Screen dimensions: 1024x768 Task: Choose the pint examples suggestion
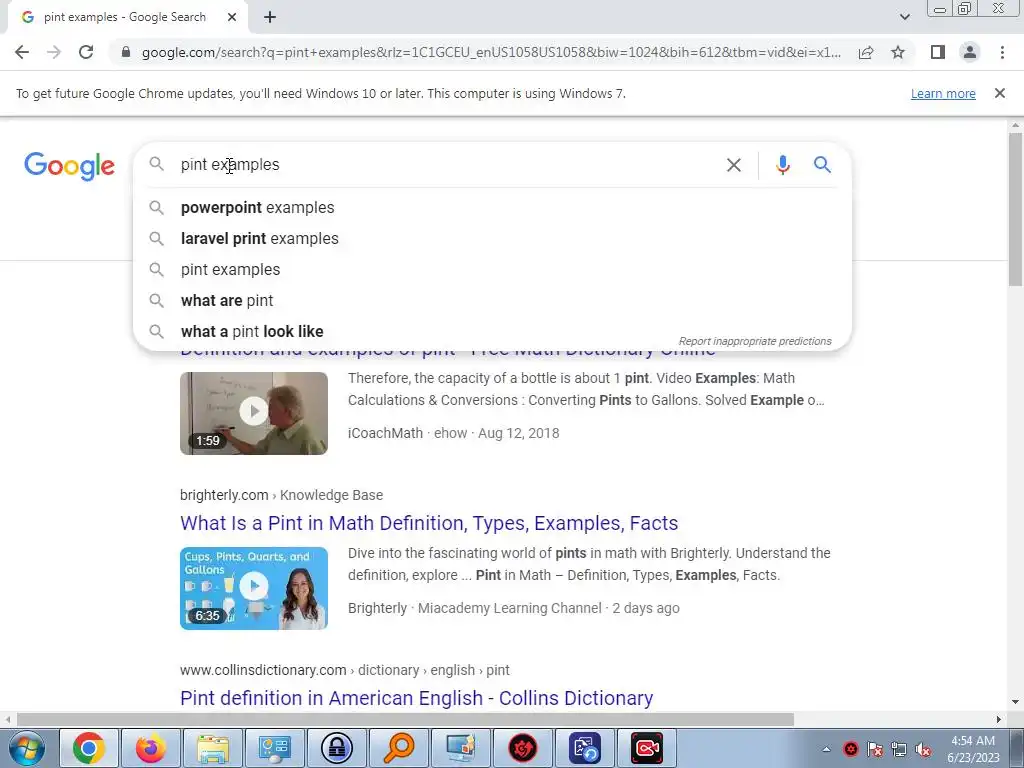click(x=492, y=270)
